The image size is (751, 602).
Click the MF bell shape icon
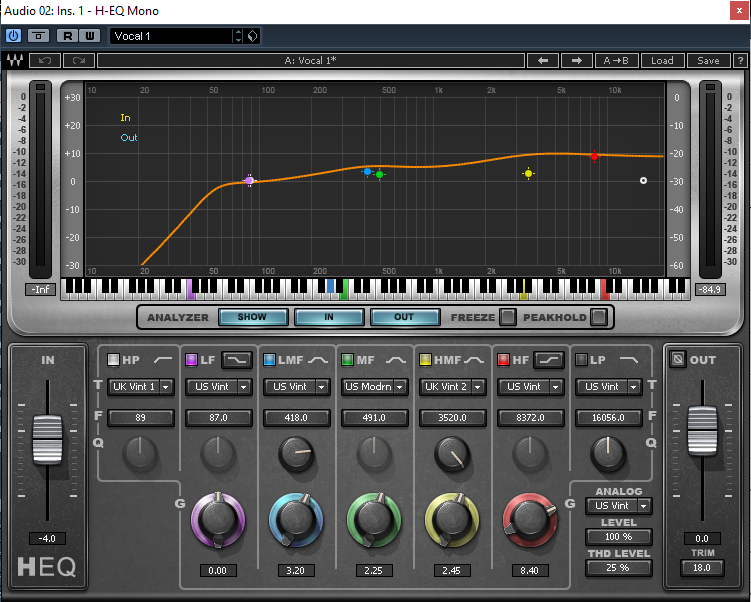396,360
